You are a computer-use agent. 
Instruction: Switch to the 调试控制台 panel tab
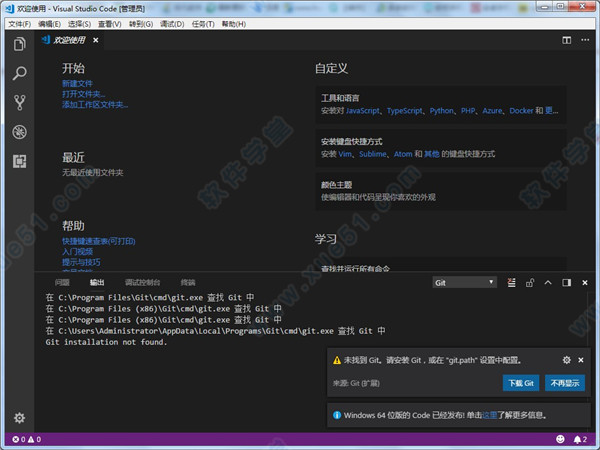tap(142, 282)
